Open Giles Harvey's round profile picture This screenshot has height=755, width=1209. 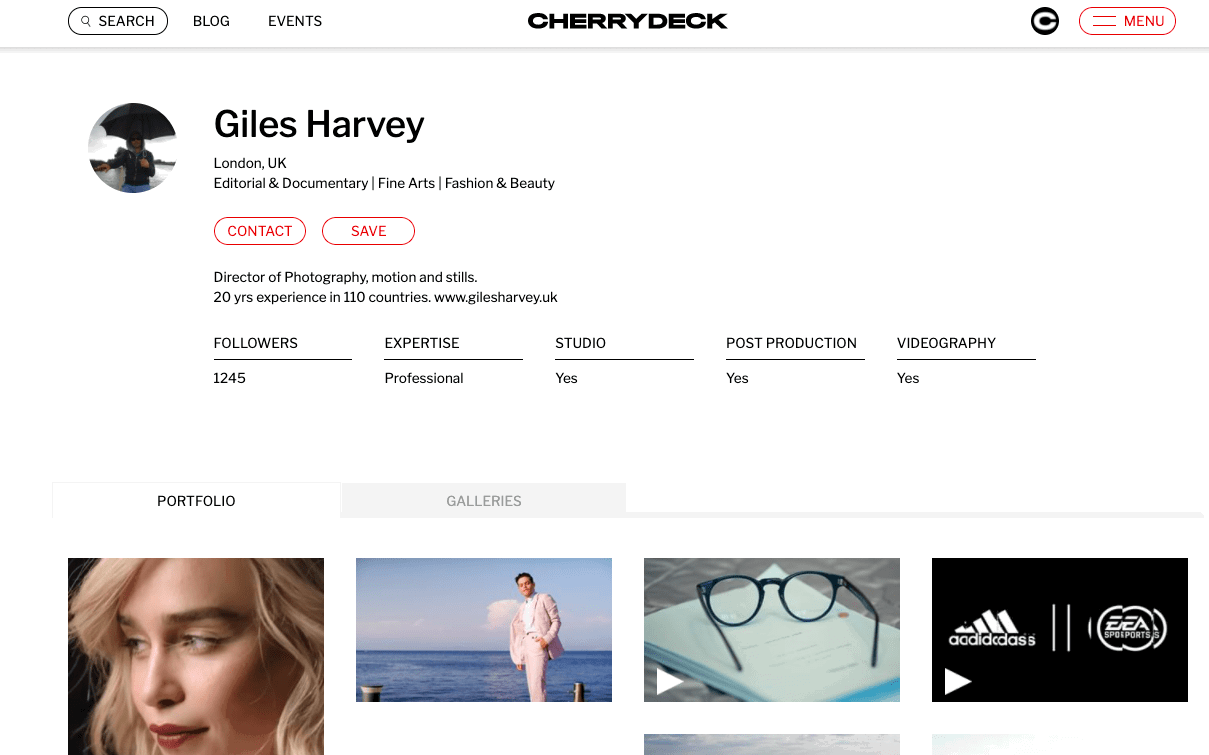(133, 148)
